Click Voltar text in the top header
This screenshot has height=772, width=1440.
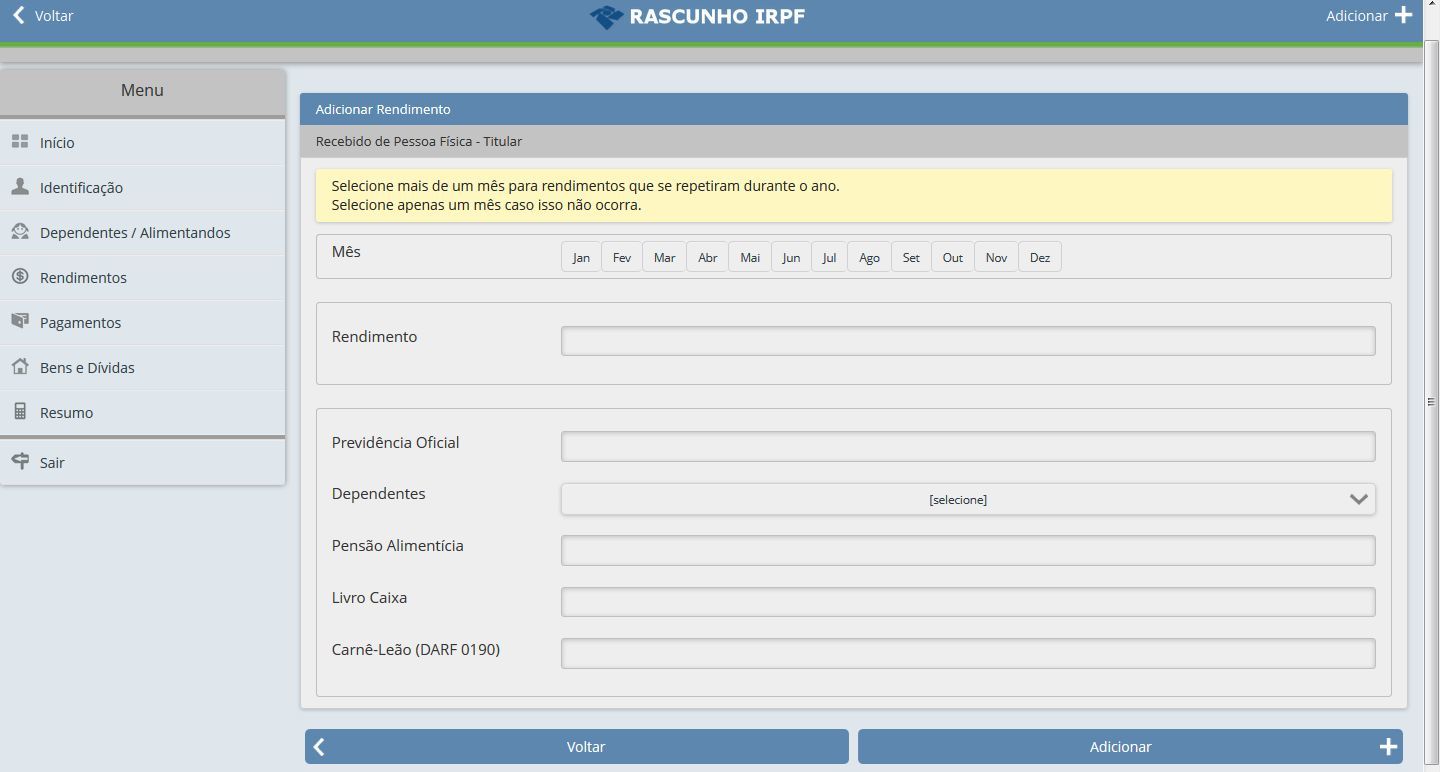(x=54, y=16)
